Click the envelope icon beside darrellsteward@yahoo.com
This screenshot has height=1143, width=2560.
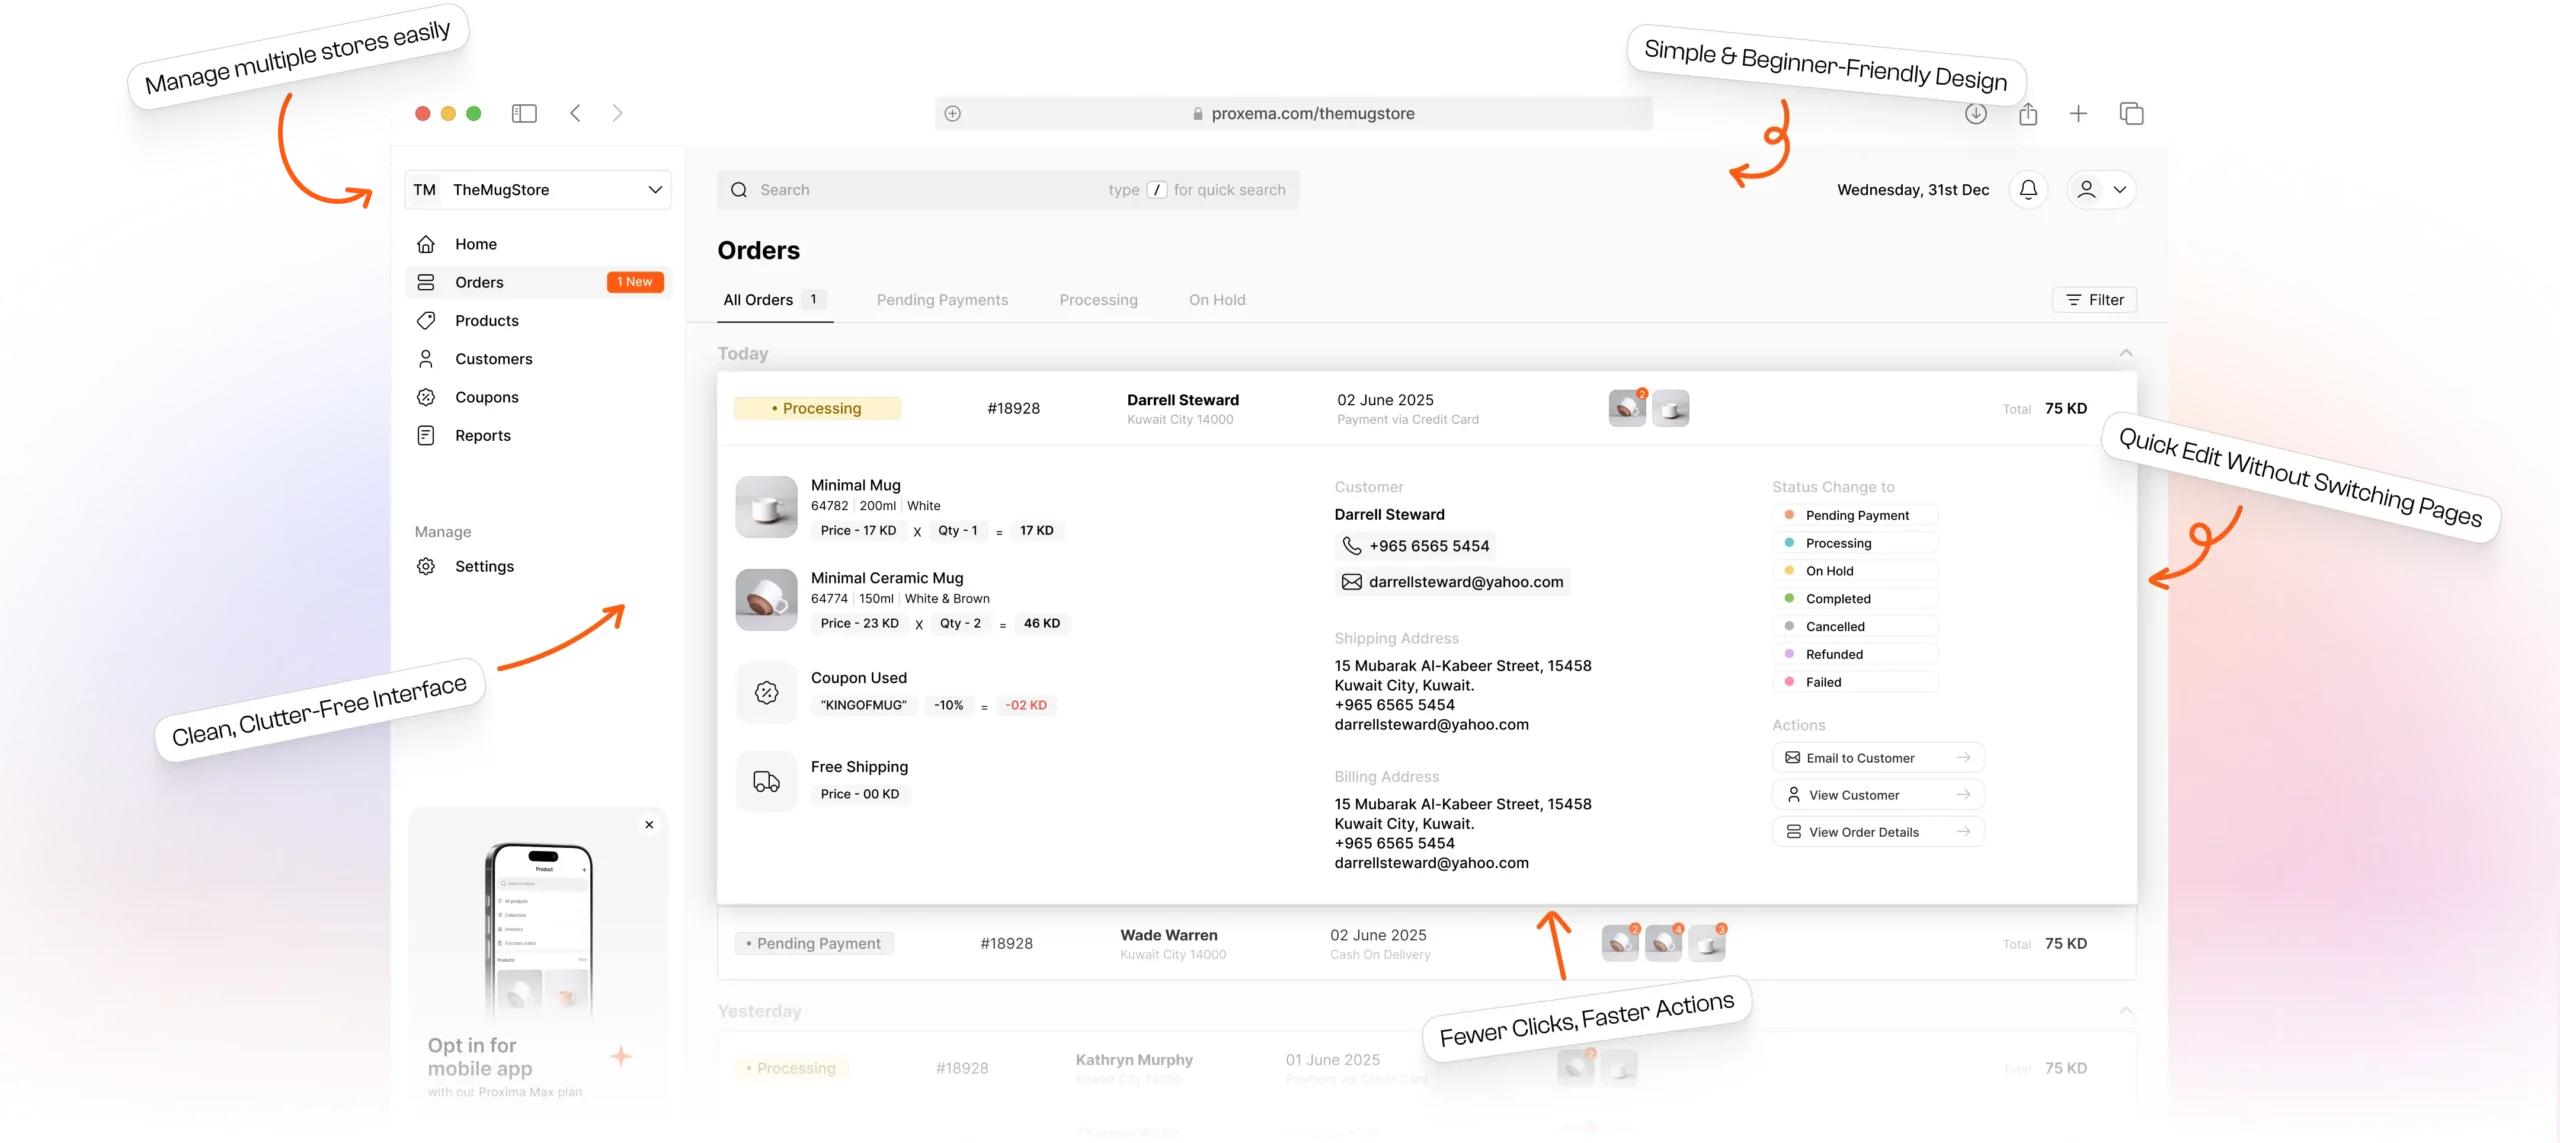pos(1352,582)
